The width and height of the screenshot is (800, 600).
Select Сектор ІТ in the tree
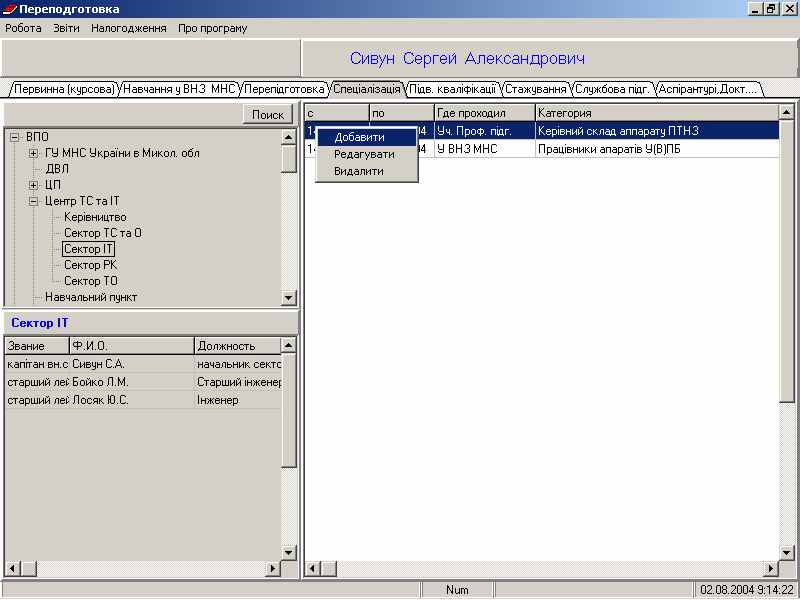click(x=88, y=249)
